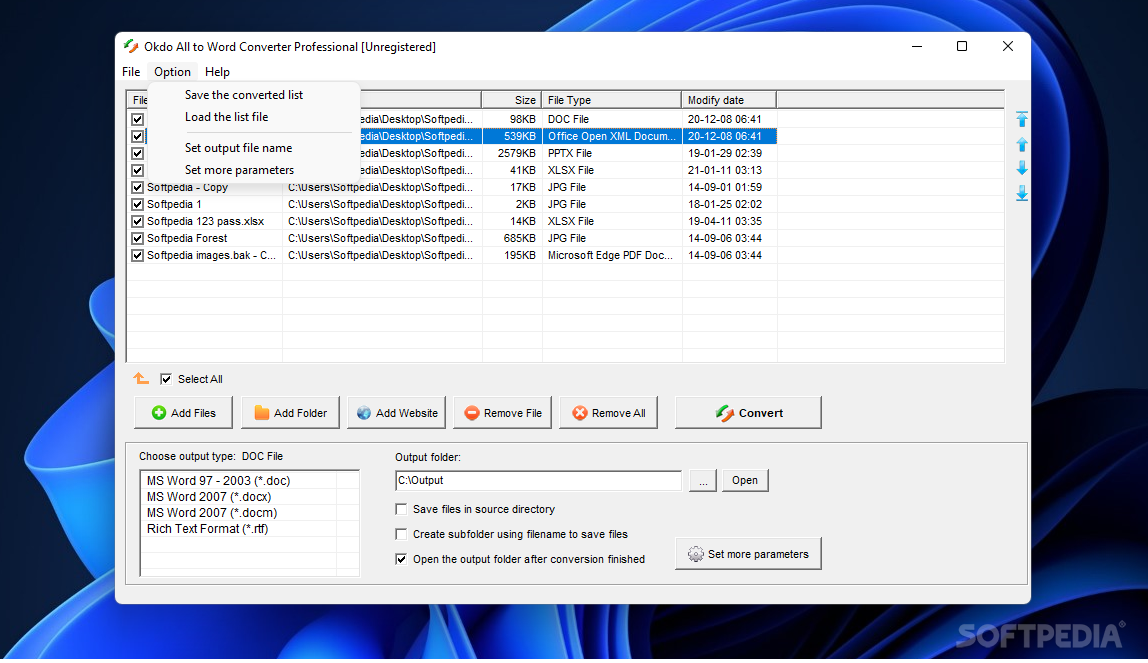Image resolution: width=1148 pixels, height=663 pixels.
Task: Click the Remove File button
Action: coord(502,413)
